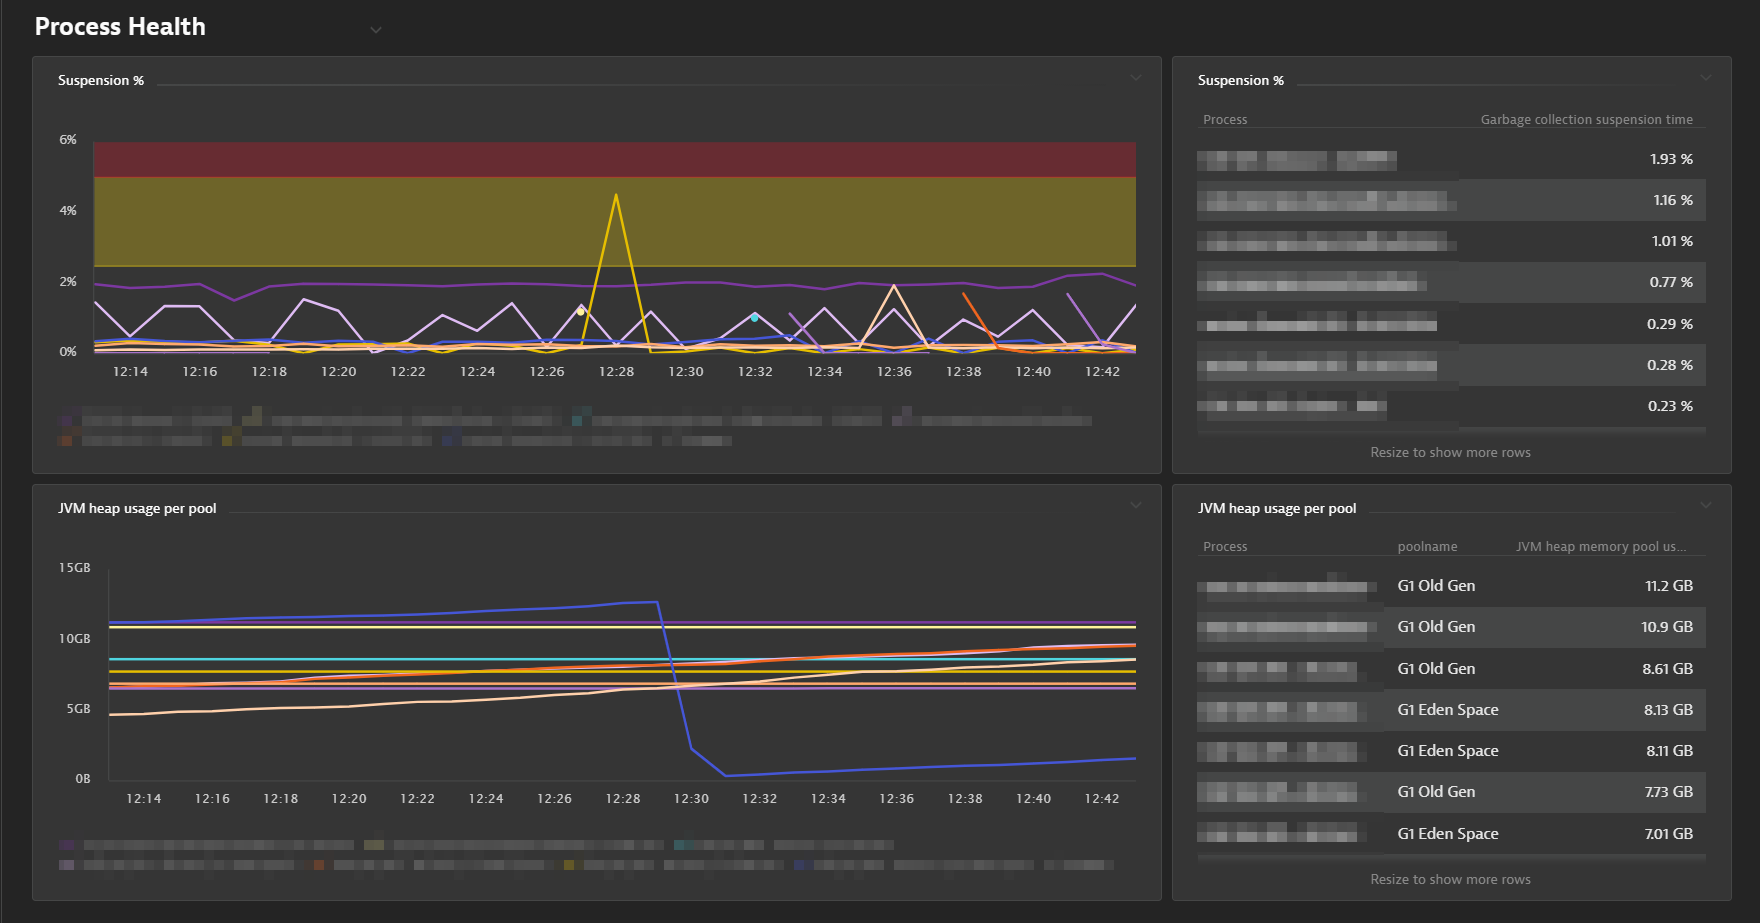Viewport: 1760px width, 923px height.
Task: Select G1 Old Gen in the 8.61 GB row
Action: [1436, 669]
